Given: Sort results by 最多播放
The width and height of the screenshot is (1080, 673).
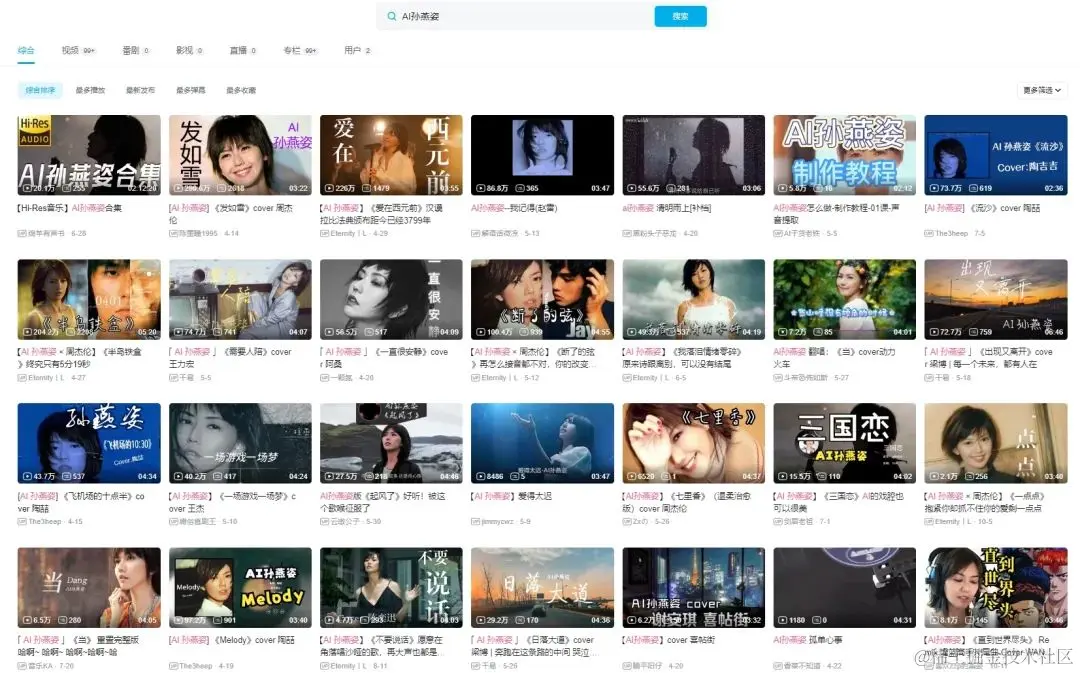Looking at the screenshot, I should point(90,90).
